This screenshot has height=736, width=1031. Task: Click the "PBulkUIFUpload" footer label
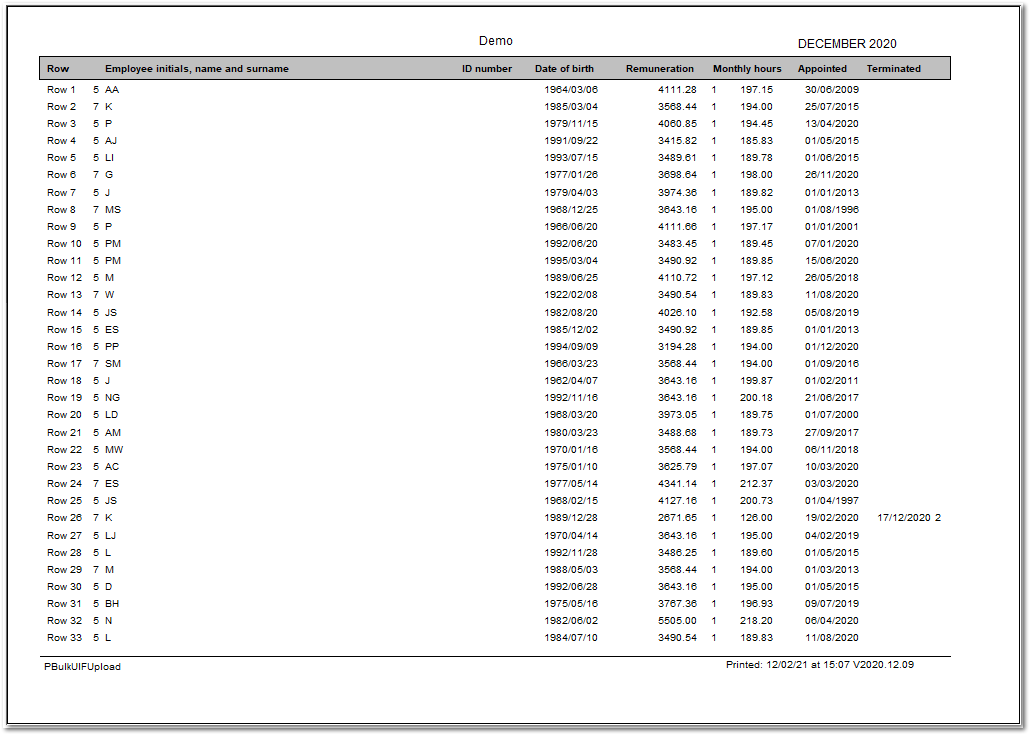(82, 666)
